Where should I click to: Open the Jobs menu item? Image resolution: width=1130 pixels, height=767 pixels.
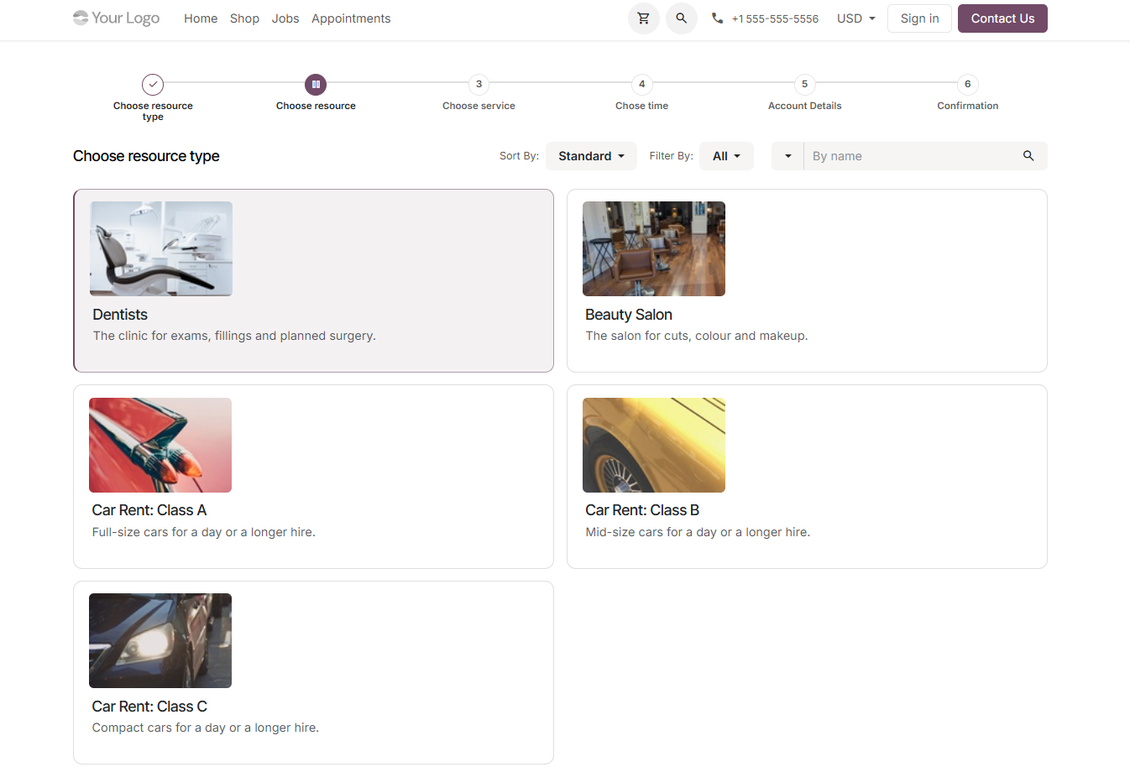tap(285, 19)
